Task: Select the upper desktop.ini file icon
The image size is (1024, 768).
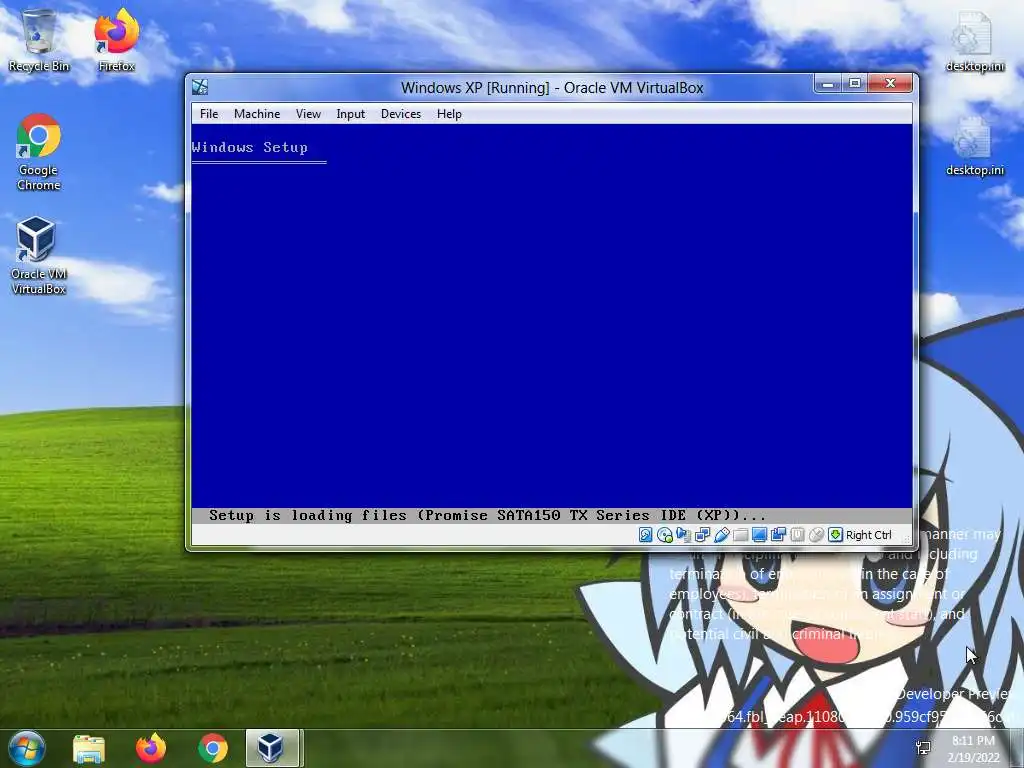Action: (974, 42)
